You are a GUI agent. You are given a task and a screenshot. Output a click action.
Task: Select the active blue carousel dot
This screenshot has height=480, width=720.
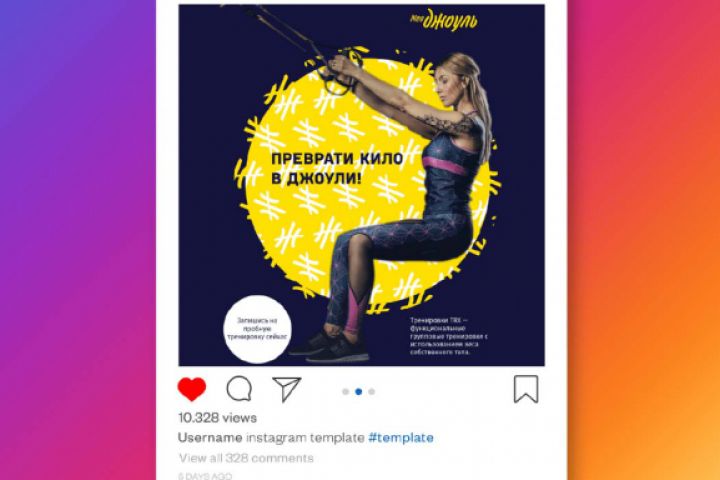click(359, 391)
